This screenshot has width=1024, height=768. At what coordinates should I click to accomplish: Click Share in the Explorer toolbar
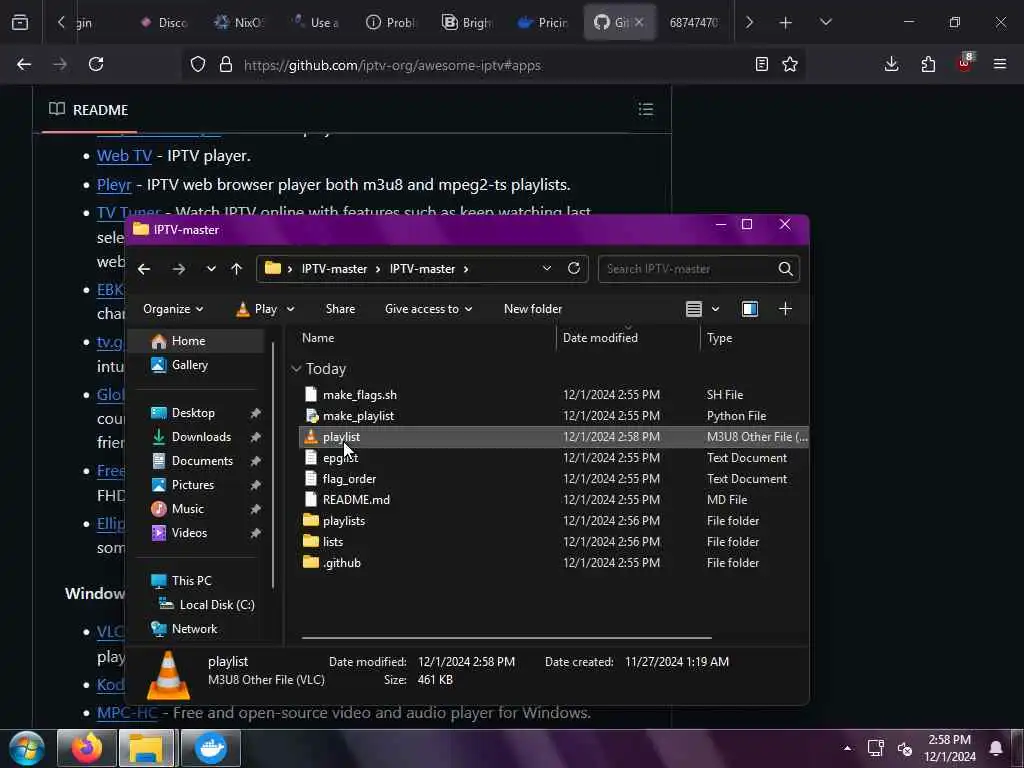[x=340, y=309]
